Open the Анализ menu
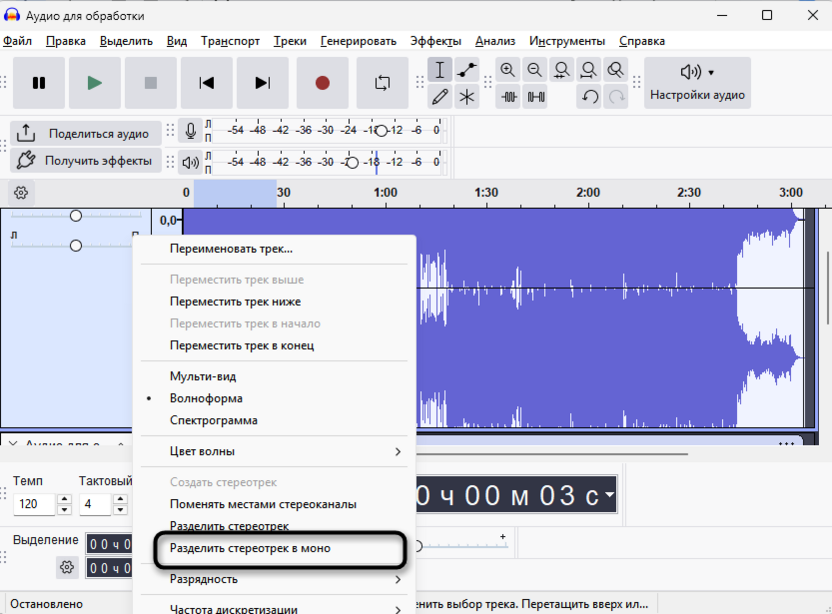 [x=495, y=41]
